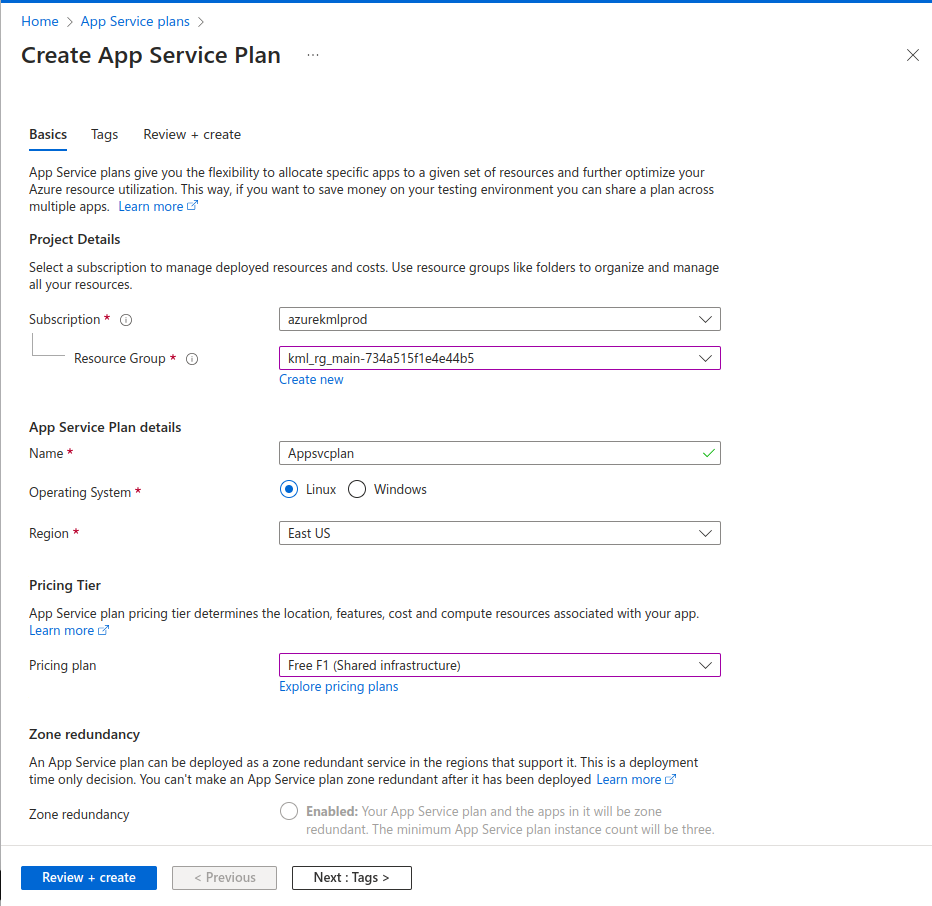Expand the Resource Group dropdown
932x906 pixels.
(x=499, y=358)
